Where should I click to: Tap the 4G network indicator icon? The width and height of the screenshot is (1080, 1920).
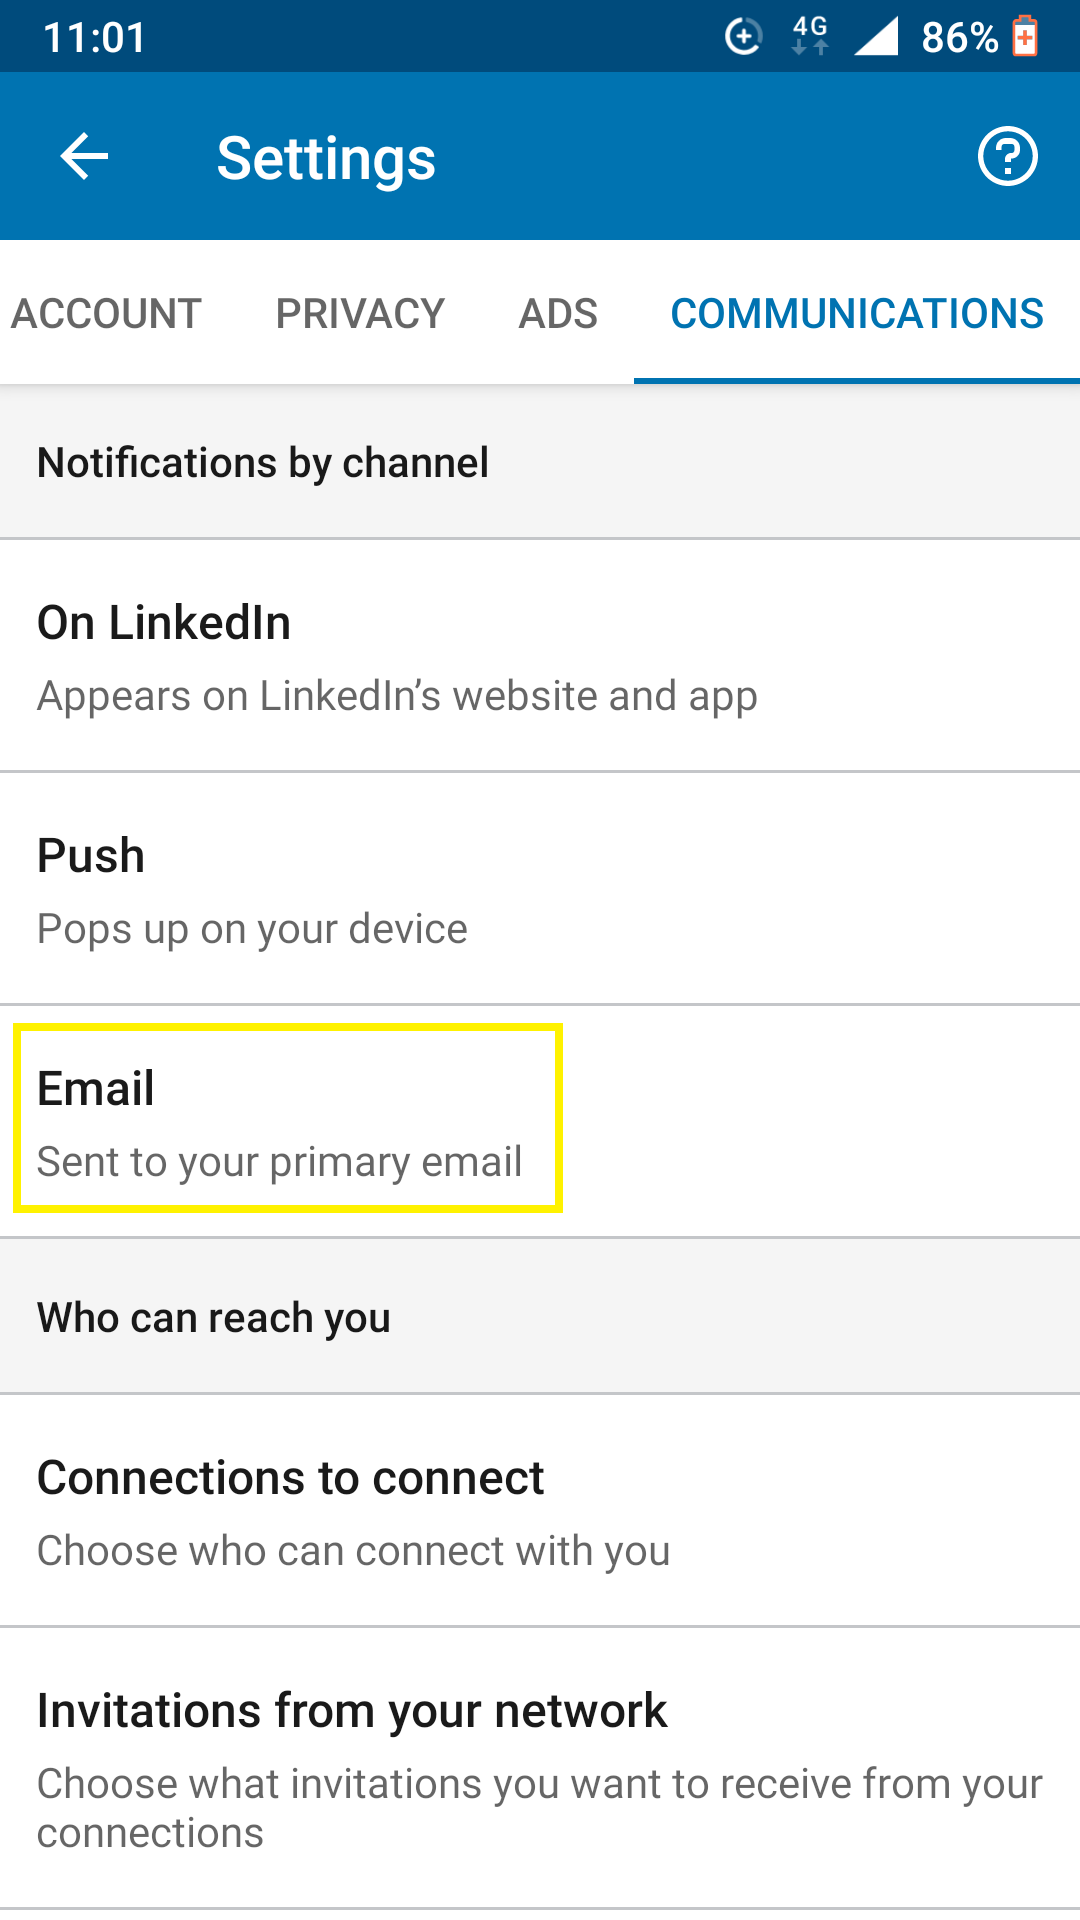(x=810, y=35)
